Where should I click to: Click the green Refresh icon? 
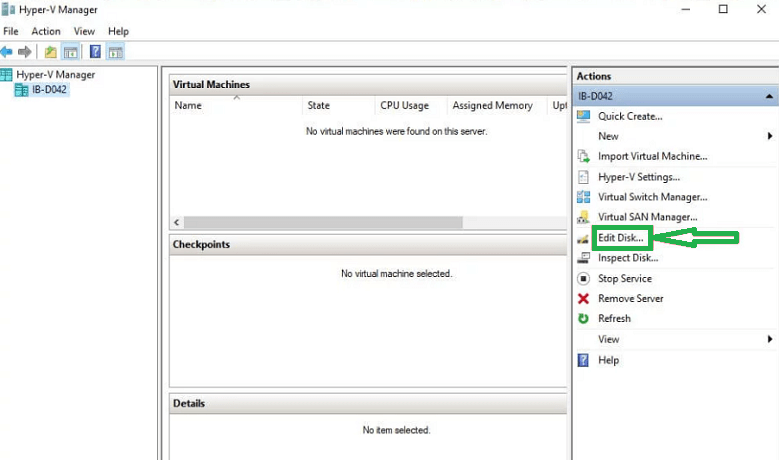(x=583, y=318)
